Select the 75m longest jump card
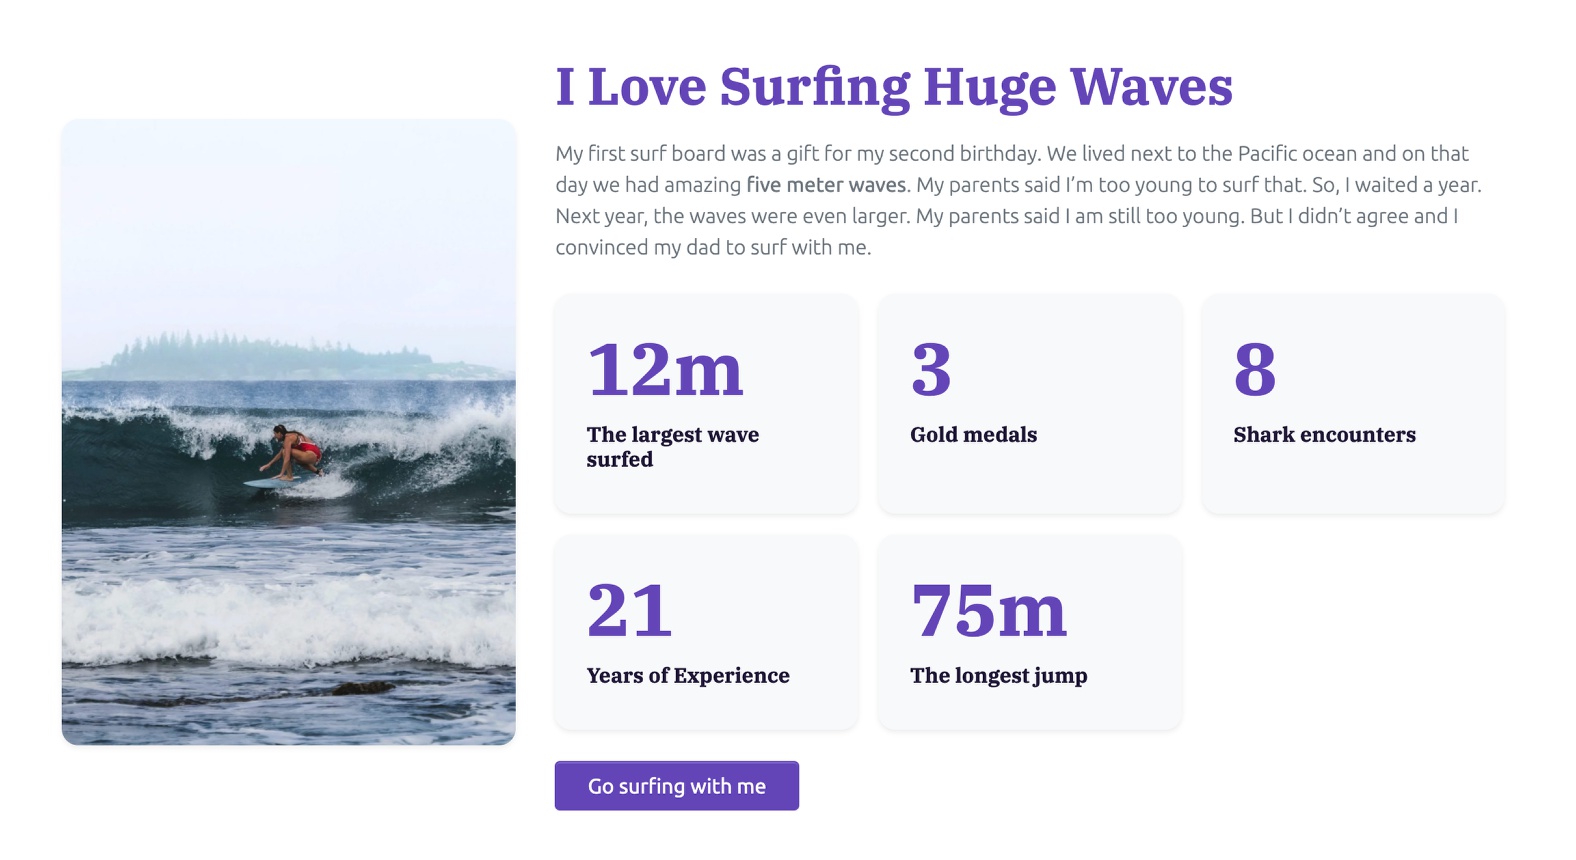The height and width of the screenshot is (860, 1576). [1029, 632]
